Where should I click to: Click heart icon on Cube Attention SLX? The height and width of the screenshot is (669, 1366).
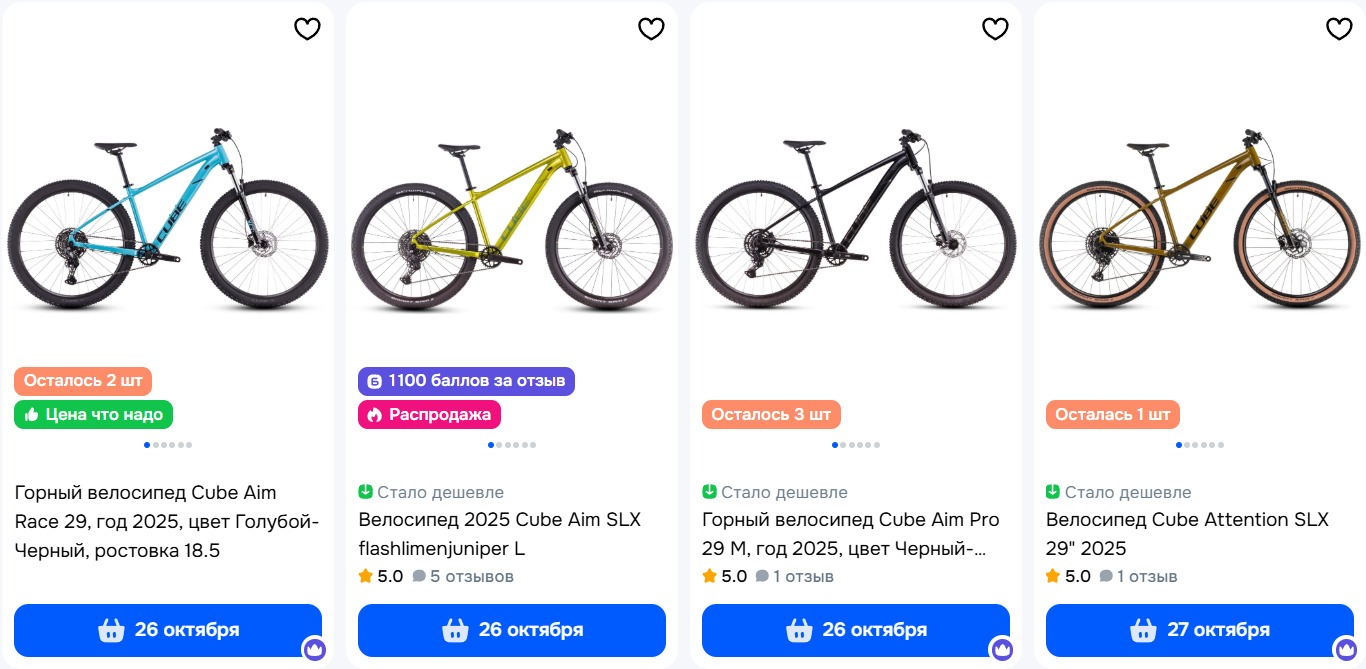[1339, 29]
